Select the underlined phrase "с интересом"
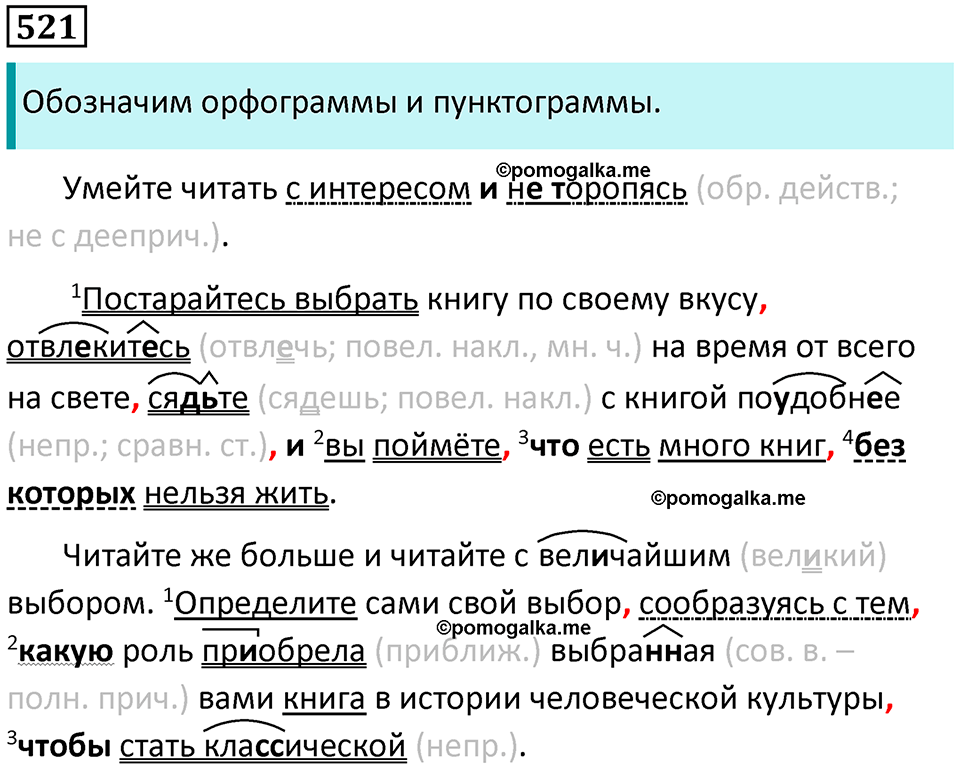The height and width of the screenshot is (769, 960). pyautogui.click(x=378, y=190)
